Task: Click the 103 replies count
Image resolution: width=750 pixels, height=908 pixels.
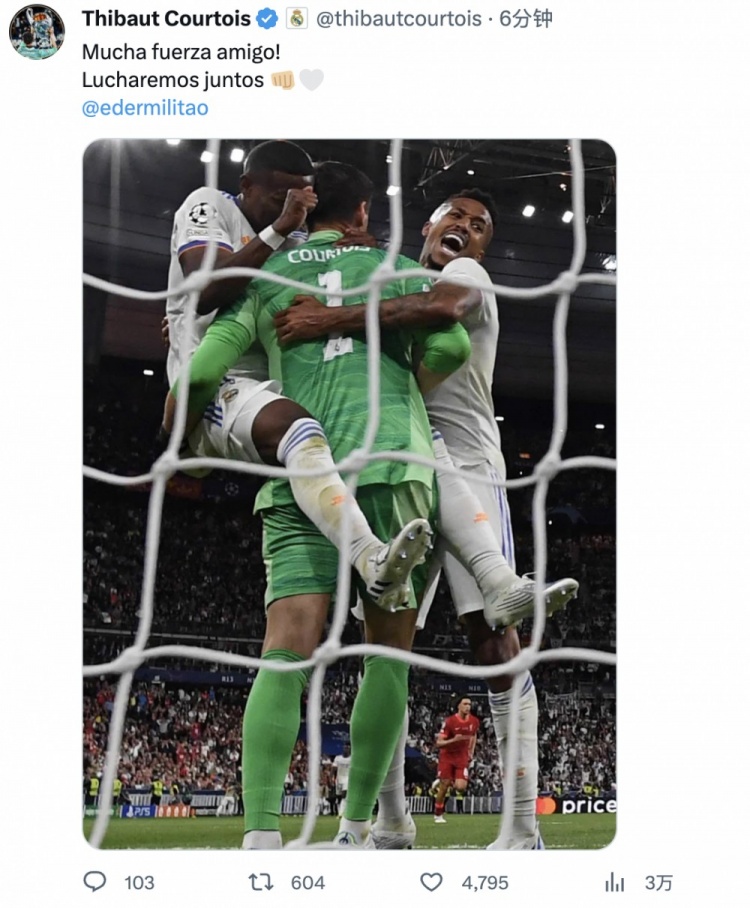Action: coord(140,883)
